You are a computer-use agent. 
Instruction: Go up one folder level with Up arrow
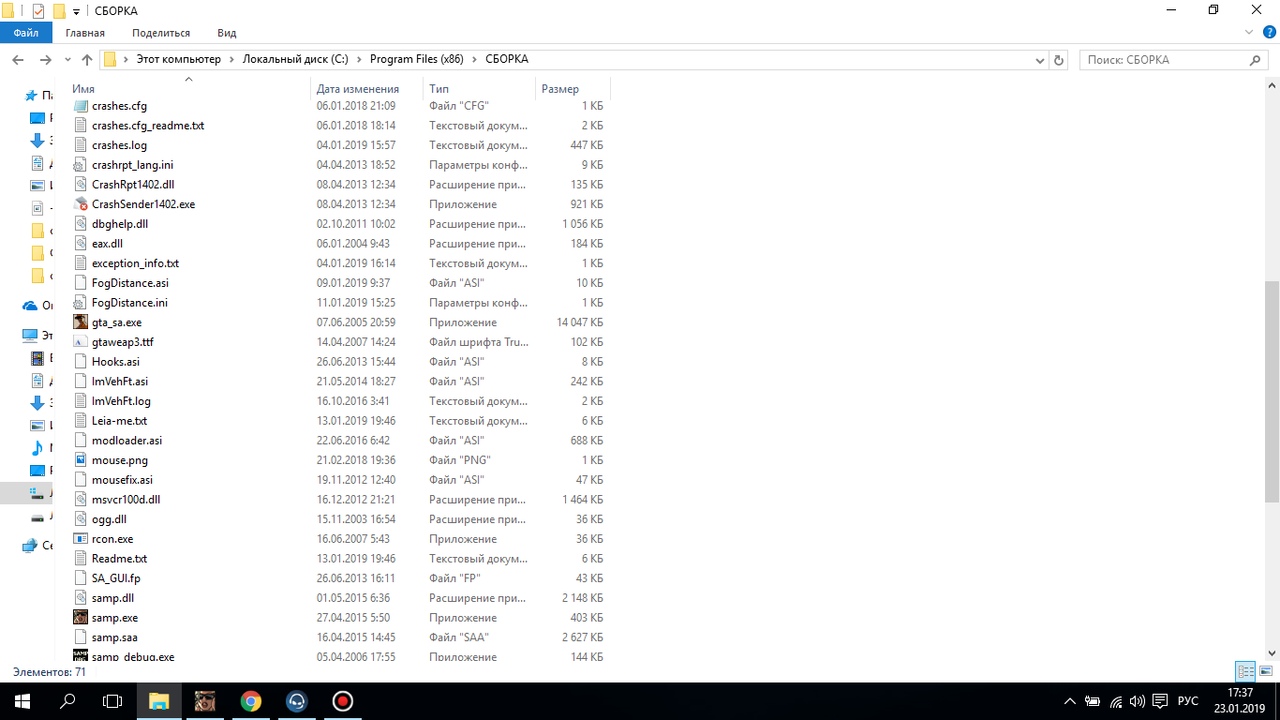[x=87, y=60]
